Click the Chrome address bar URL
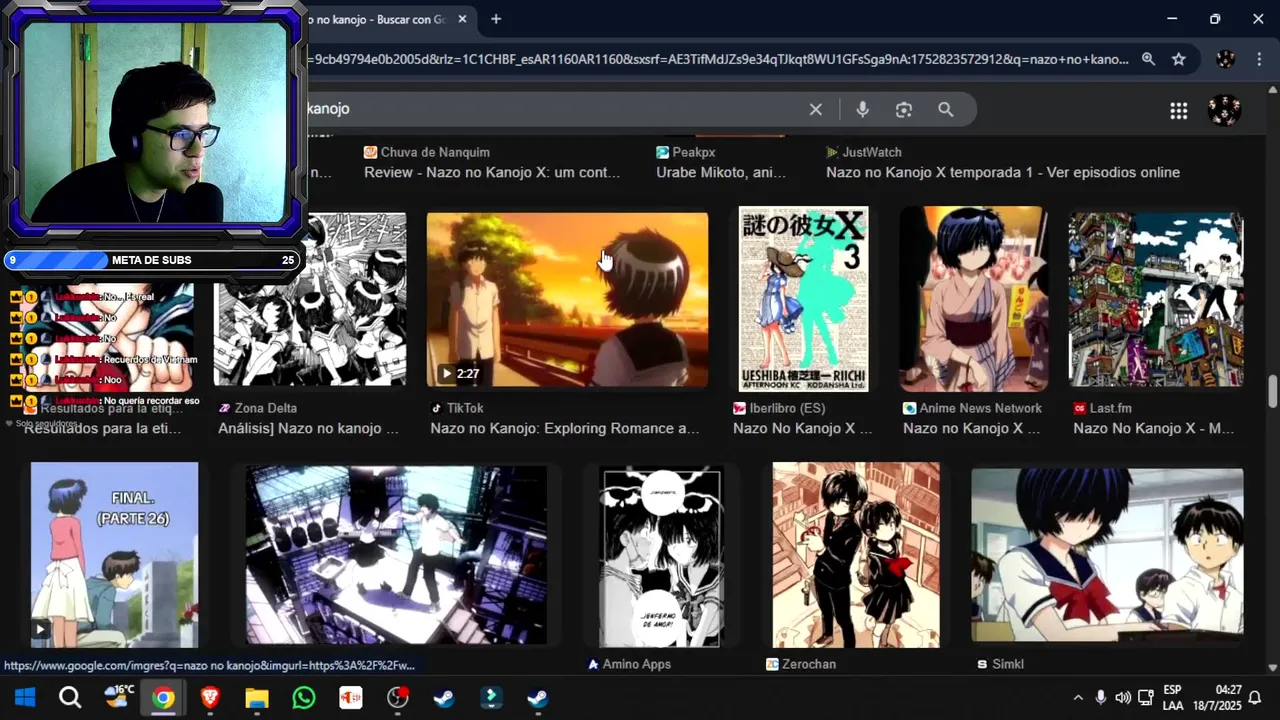Viewport: 1280px width, 720px height. point(718,59)
